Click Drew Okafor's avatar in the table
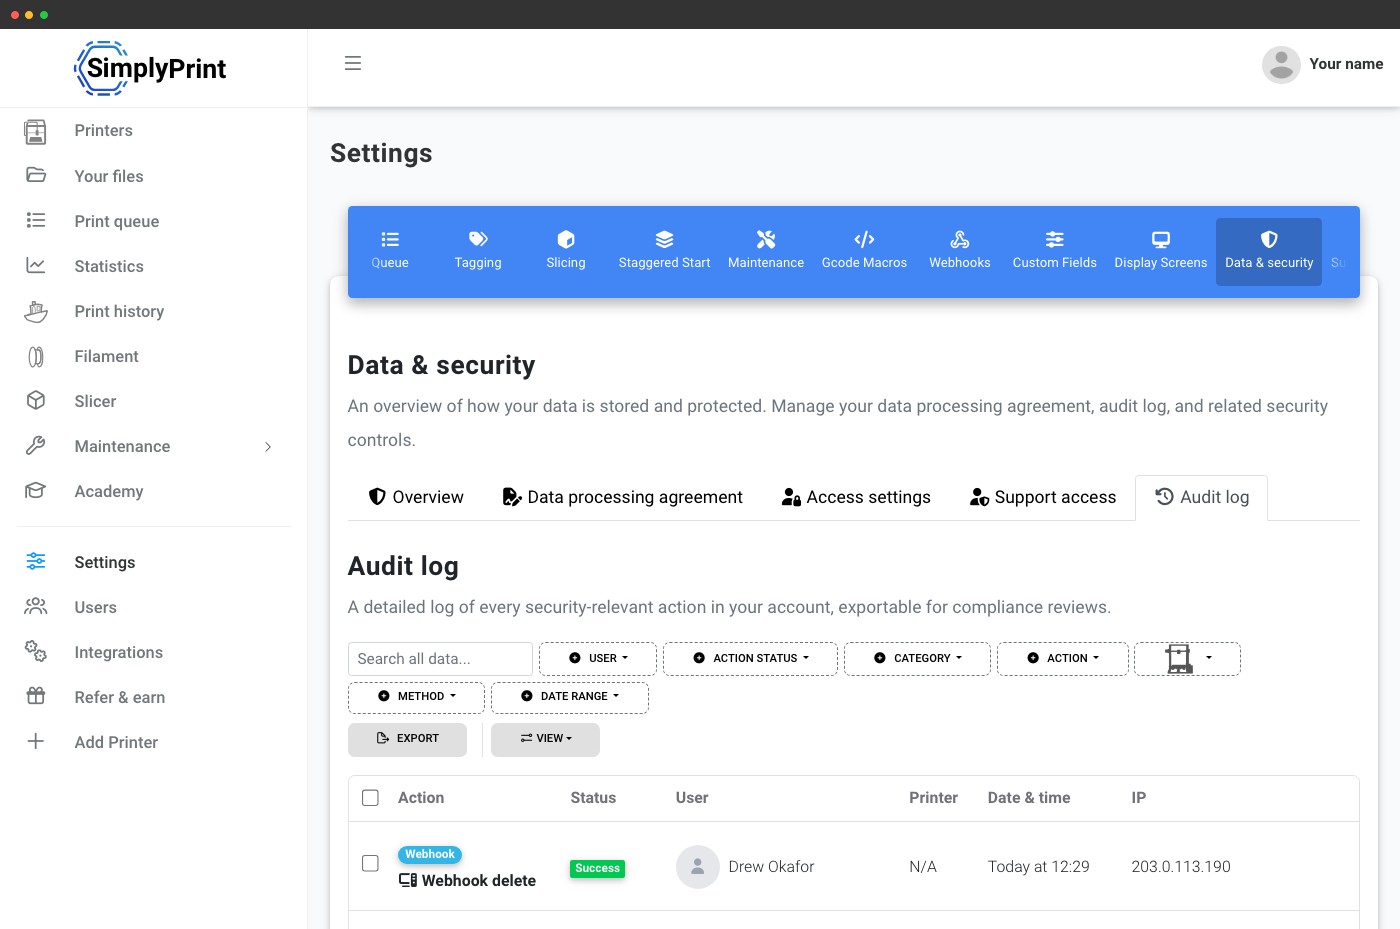The image size is (1400, 929). click(x=698, y=867)
